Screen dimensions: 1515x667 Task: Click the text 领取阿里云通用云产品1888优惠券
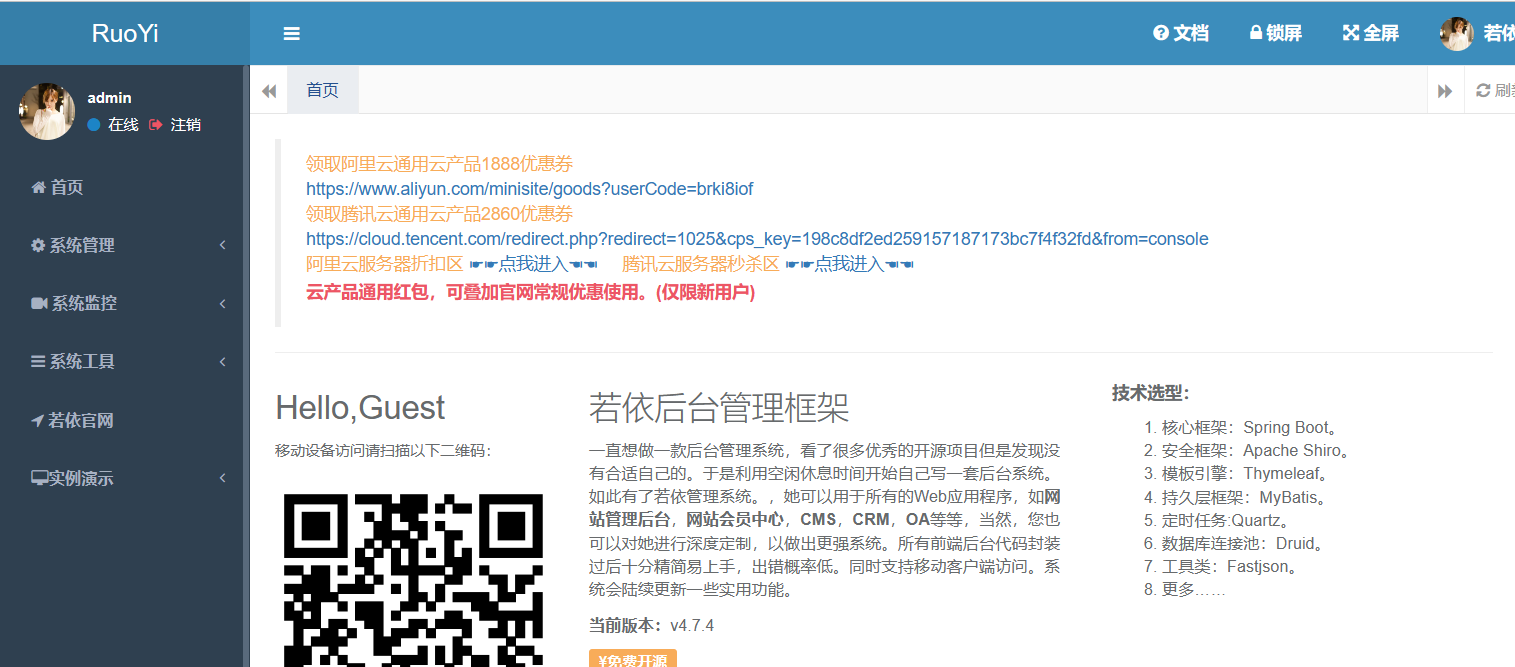pos(439,164)
